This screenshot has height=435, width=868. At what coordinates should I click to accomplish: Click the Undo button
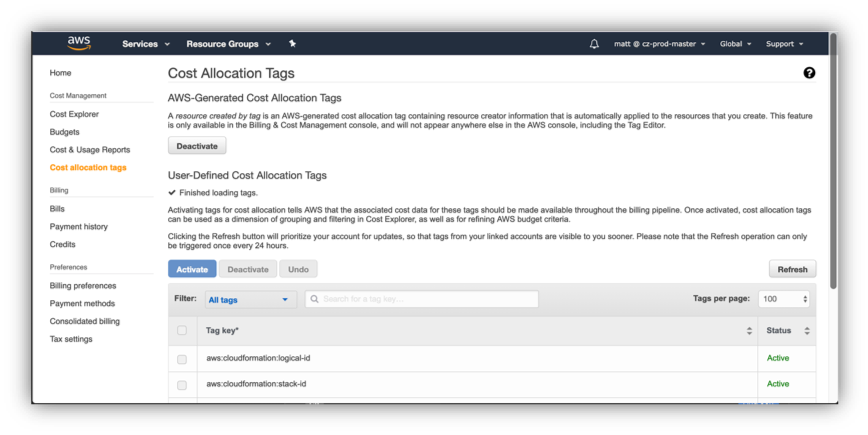(298, 269)
